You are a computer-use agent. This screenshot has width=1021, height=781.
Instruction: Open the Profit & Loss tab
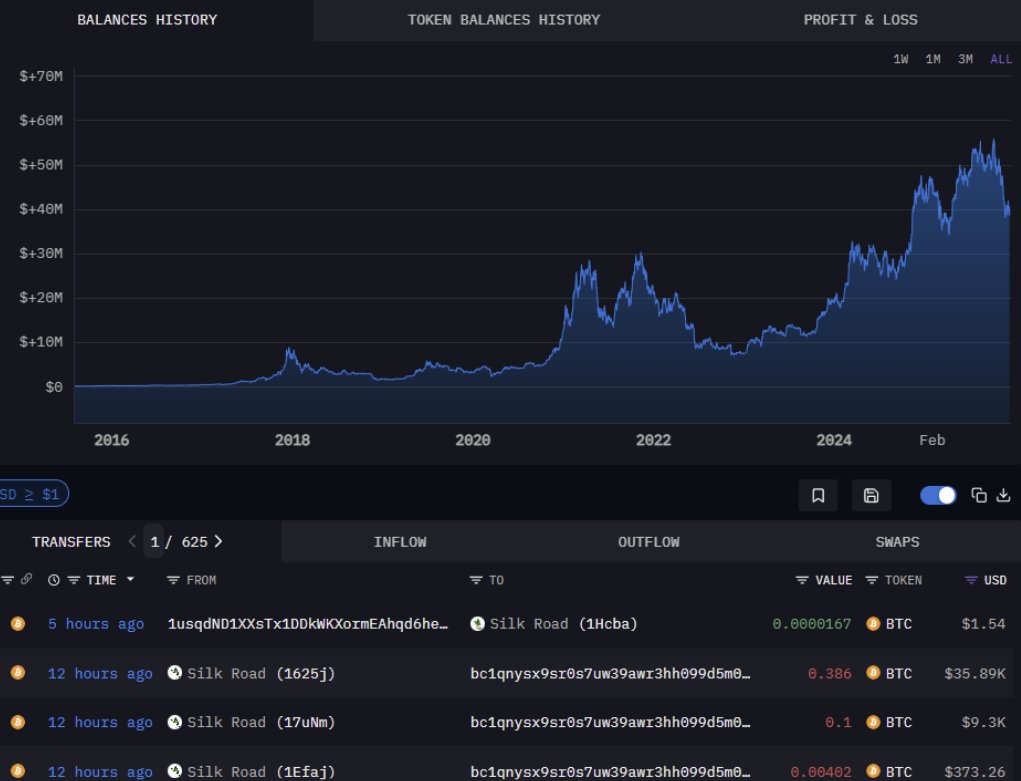pos(860,20)
